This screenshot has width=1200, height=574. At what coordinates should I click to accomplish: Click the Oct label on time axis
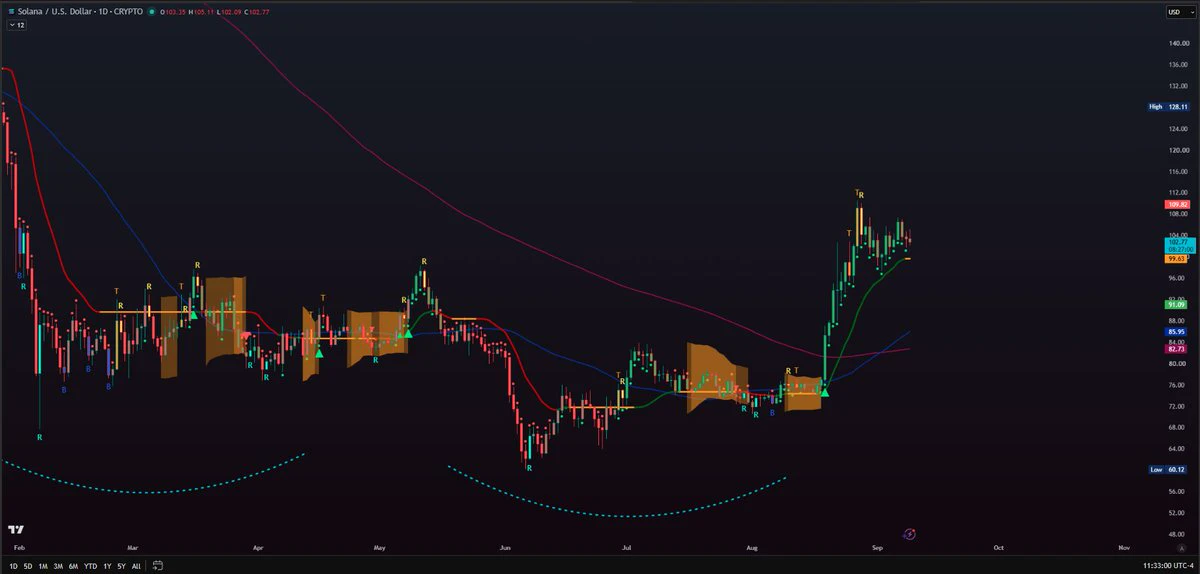[x=999, y=548]
